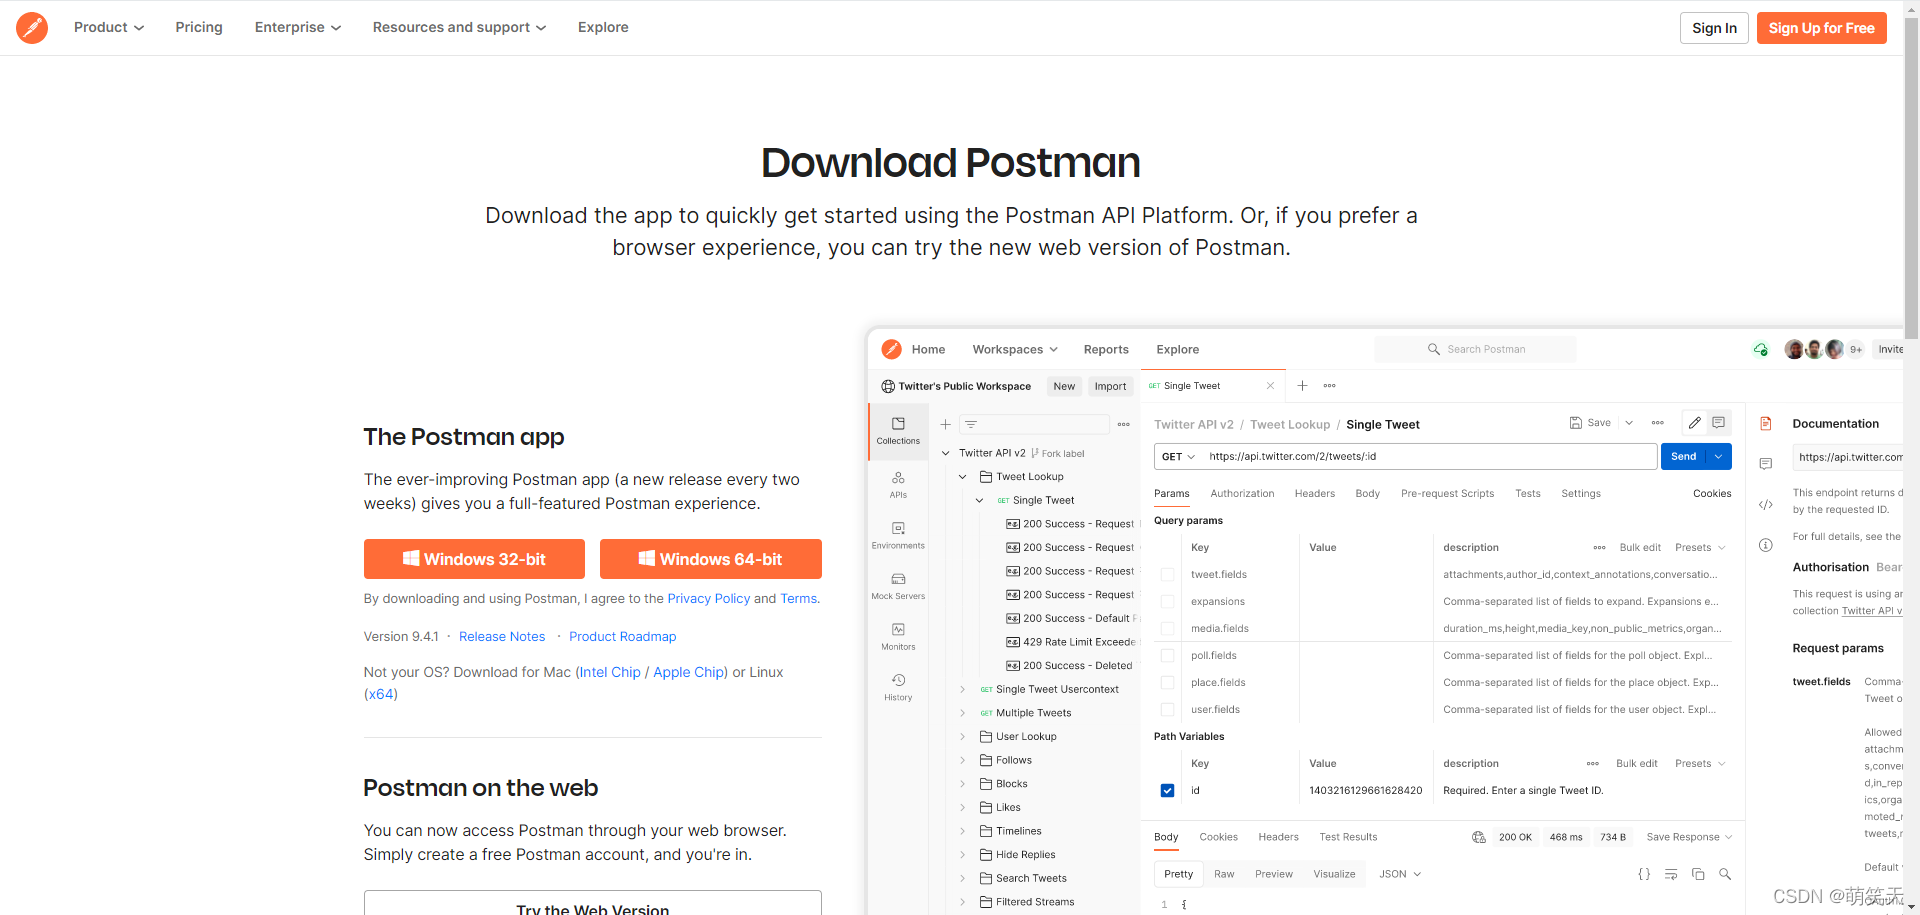Collapse the Twitter API v2 collection
Viewport: 1920px width, 915px height.
pyautogui.click(x=946, y=453)
